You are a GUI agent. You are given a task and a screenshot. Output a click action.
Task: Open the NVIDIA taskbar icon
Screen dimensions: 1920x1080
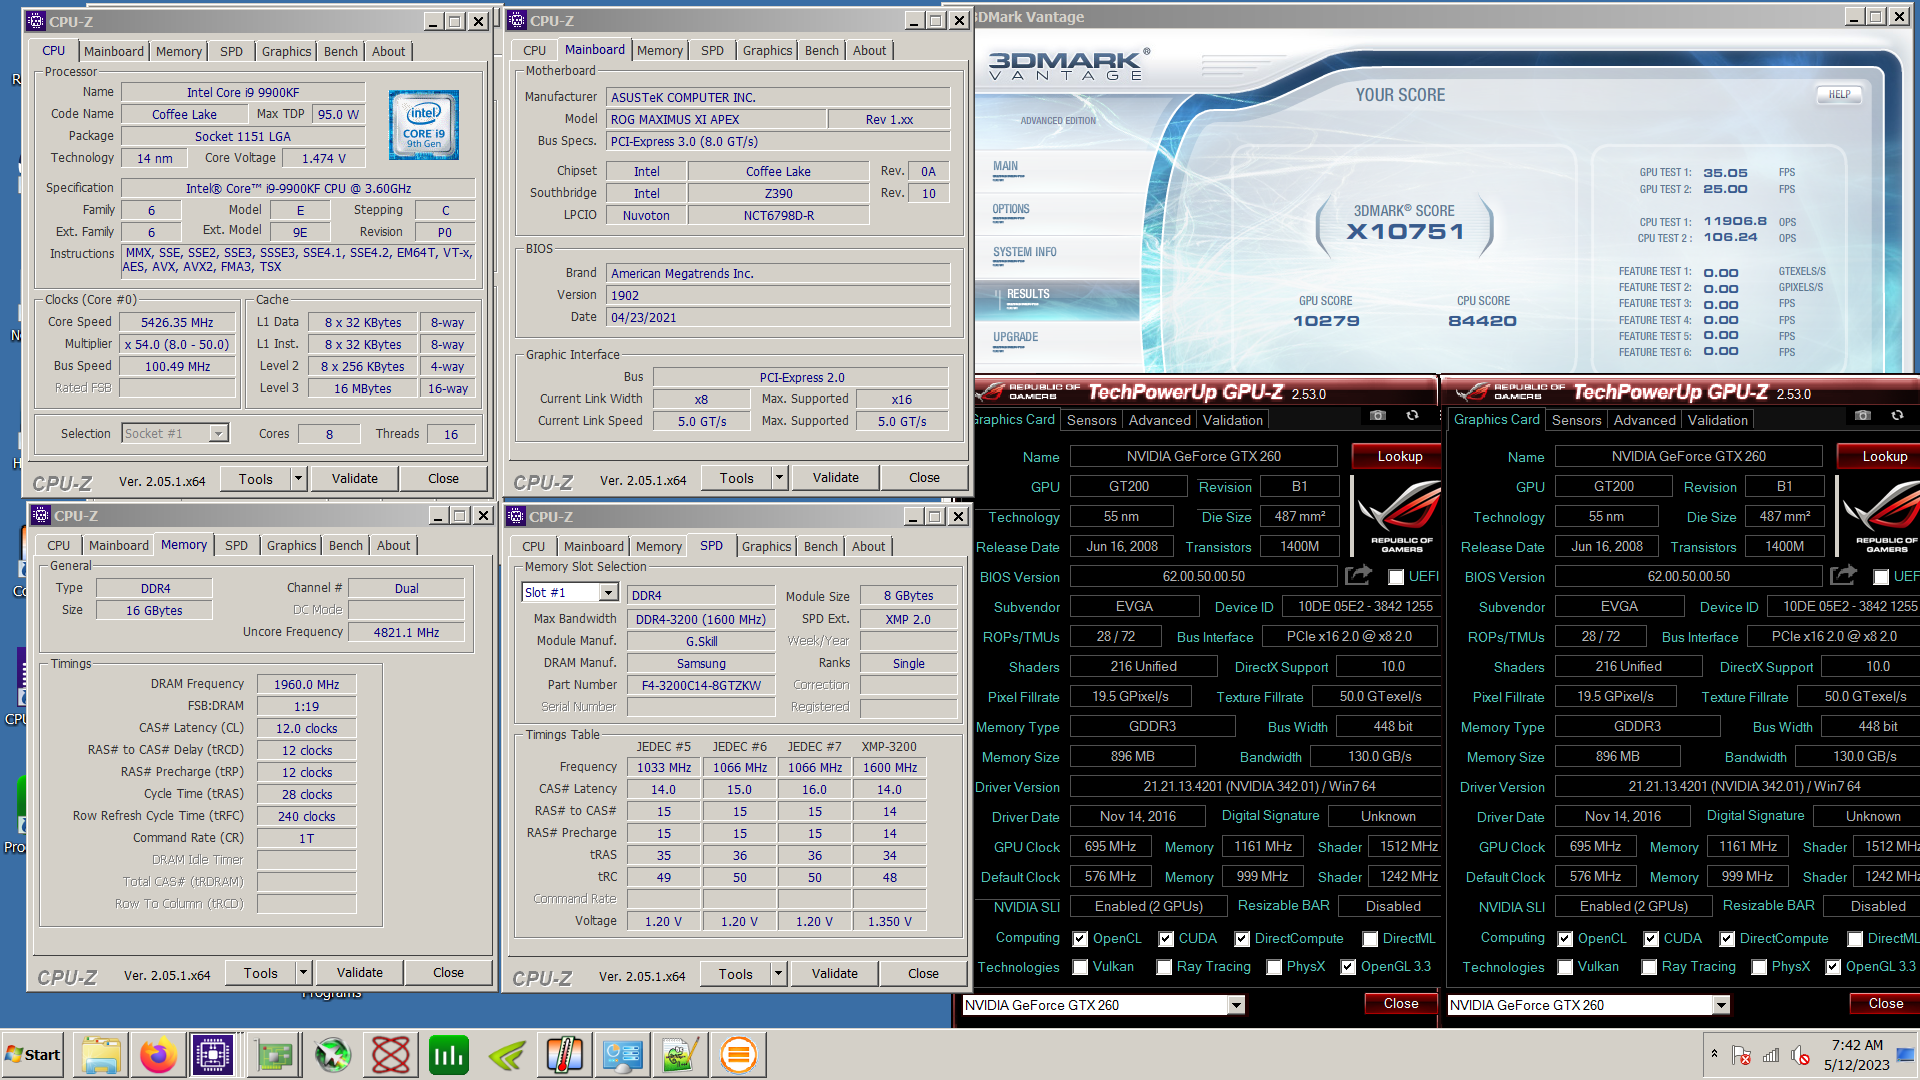(x=507, y=1055)
